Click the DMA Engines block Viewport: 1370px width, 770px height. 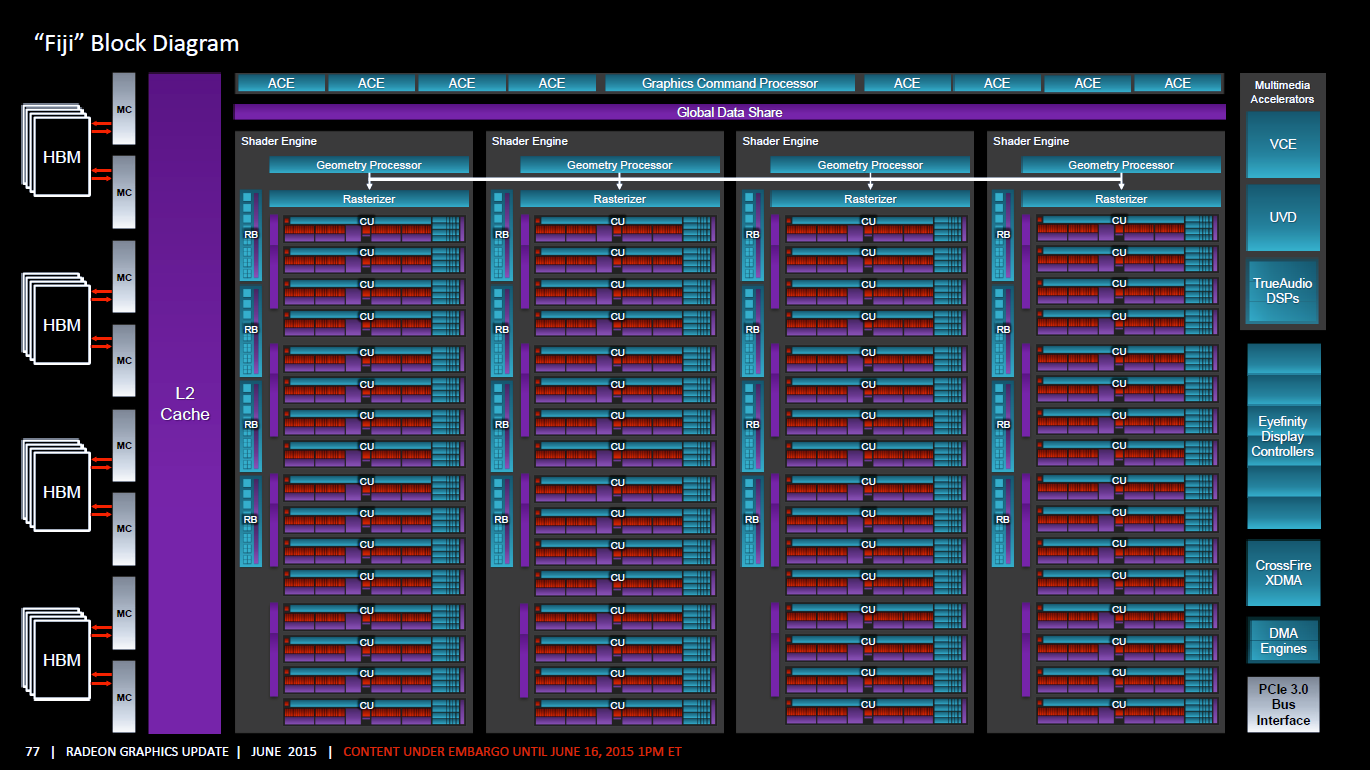point(1283,641)
